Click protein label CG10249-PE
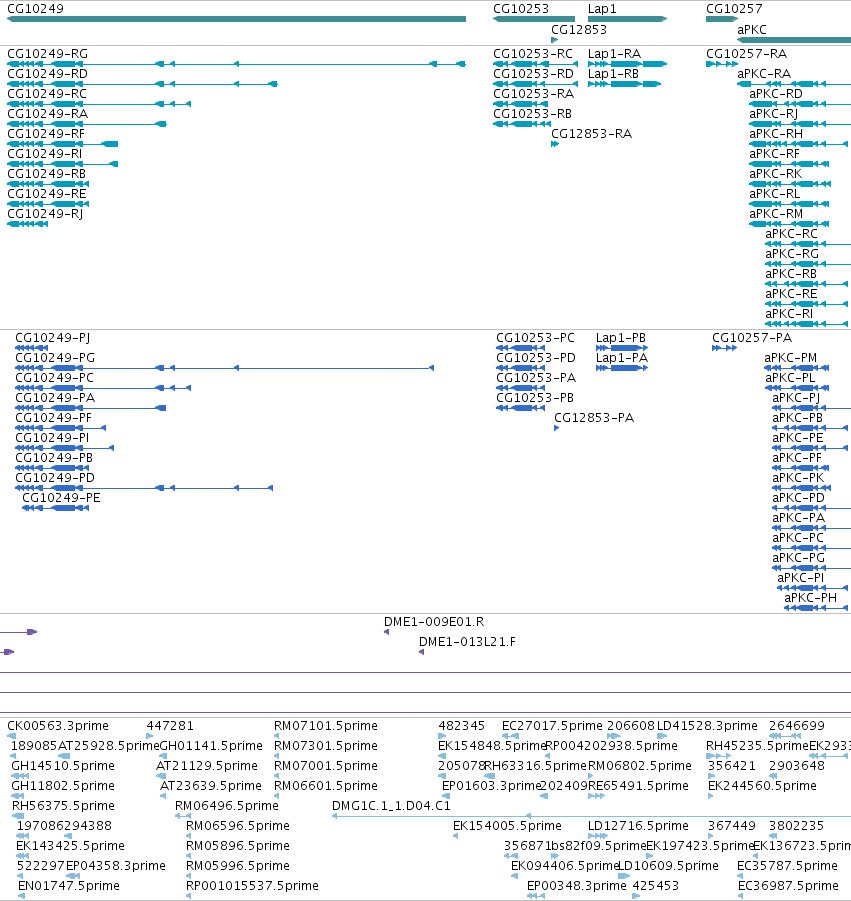Viewport: 851px width, 901px height. click(61, 498)
